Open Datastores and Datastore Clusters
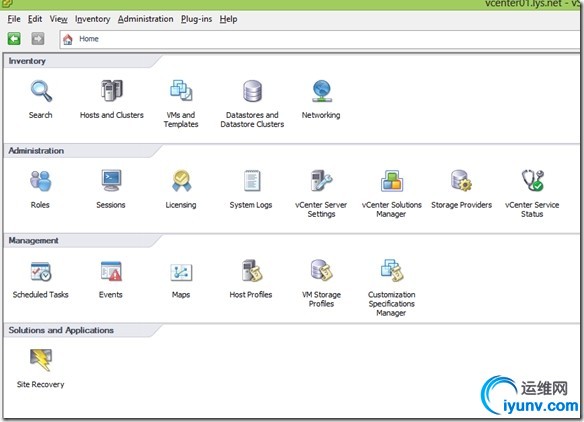 (x=252, y=91)
